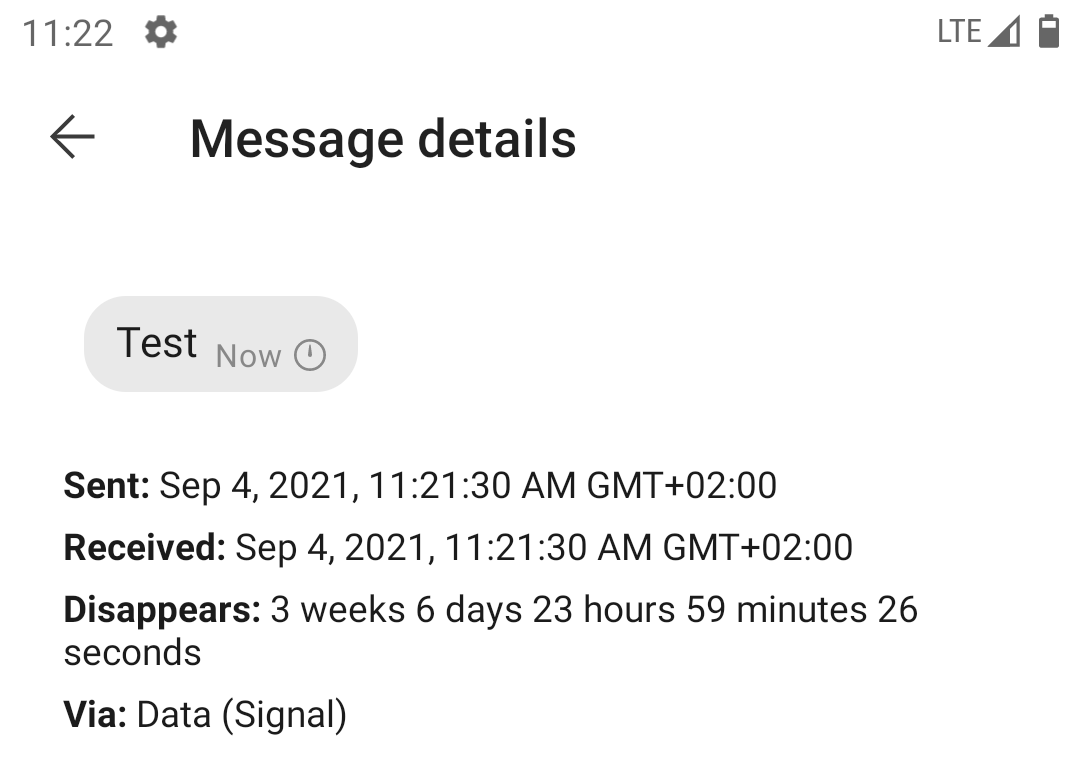The height and width of the screenshot is (780, 1080).
Task: Tap Sep 4, 2021 in the Sent line
Action: click(x=255, y=485)
